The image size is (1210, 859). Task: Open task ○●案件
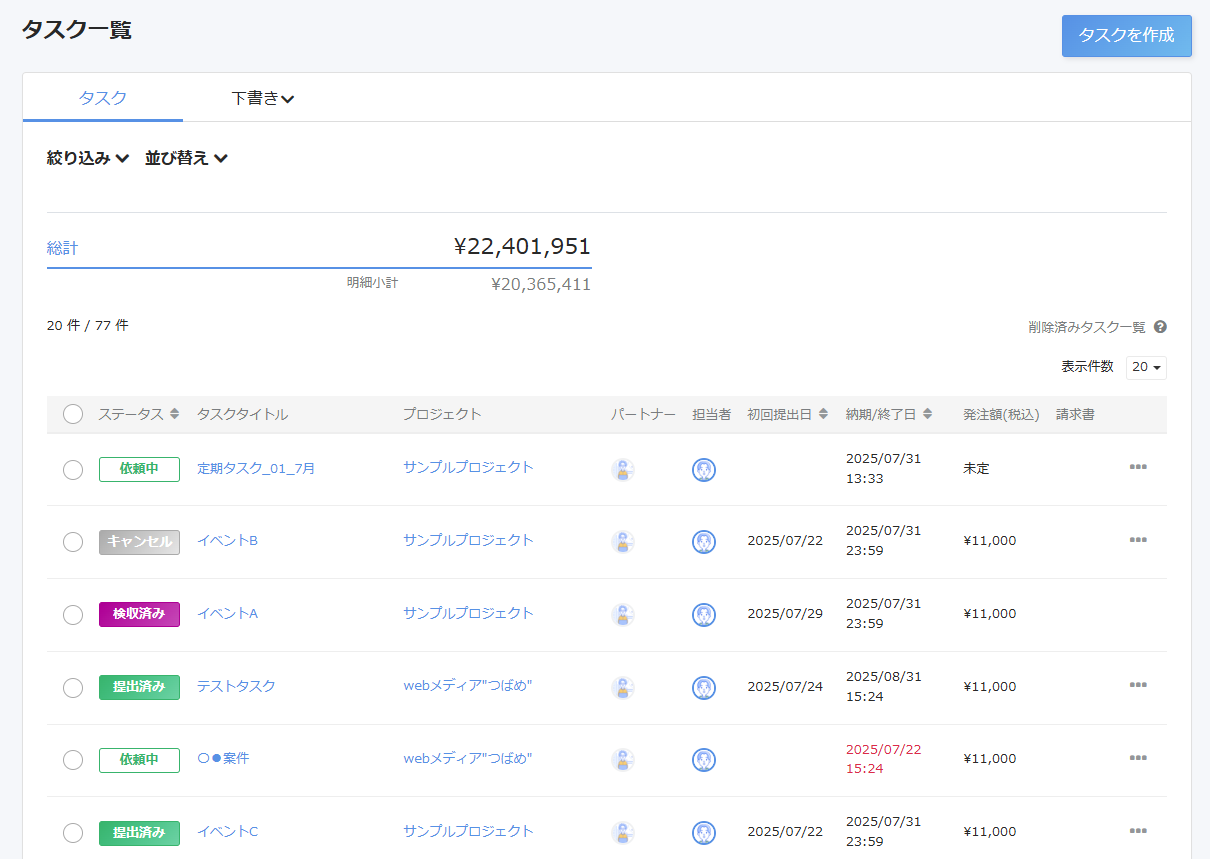coord(223,758)
